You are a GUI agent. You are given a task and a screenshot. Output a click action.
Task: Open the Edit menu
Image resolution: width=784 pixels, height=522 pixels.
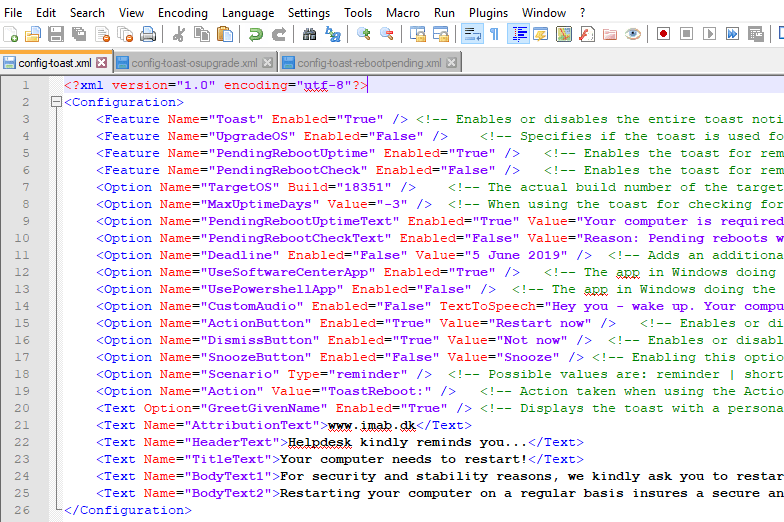click(46, 12)
